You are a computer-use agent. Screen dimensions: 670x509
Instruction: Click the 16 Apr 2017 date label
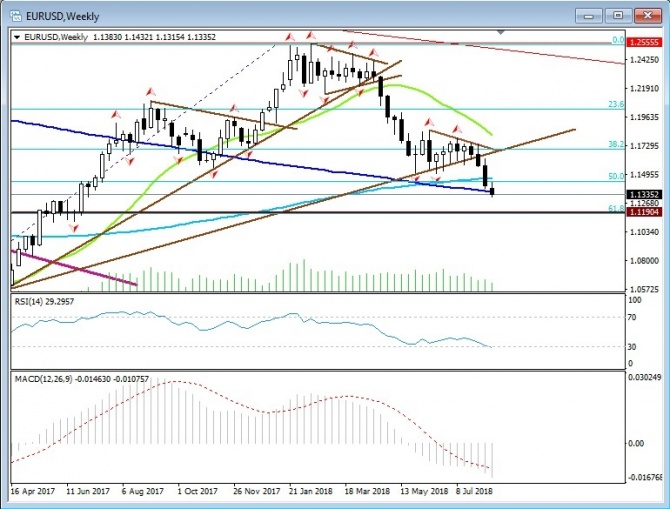(33, 491)
